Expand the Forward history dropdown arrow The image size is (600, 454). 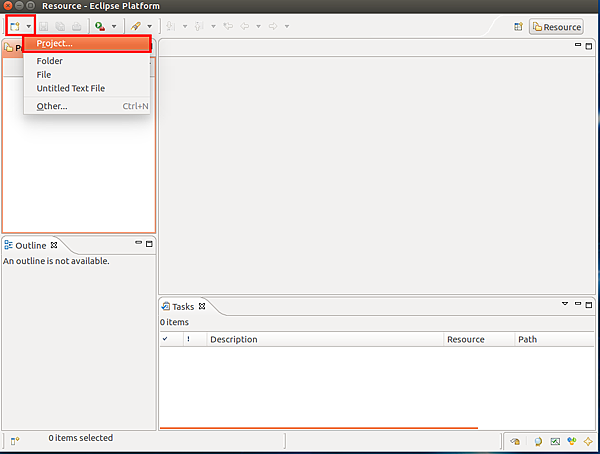(287, 26)
